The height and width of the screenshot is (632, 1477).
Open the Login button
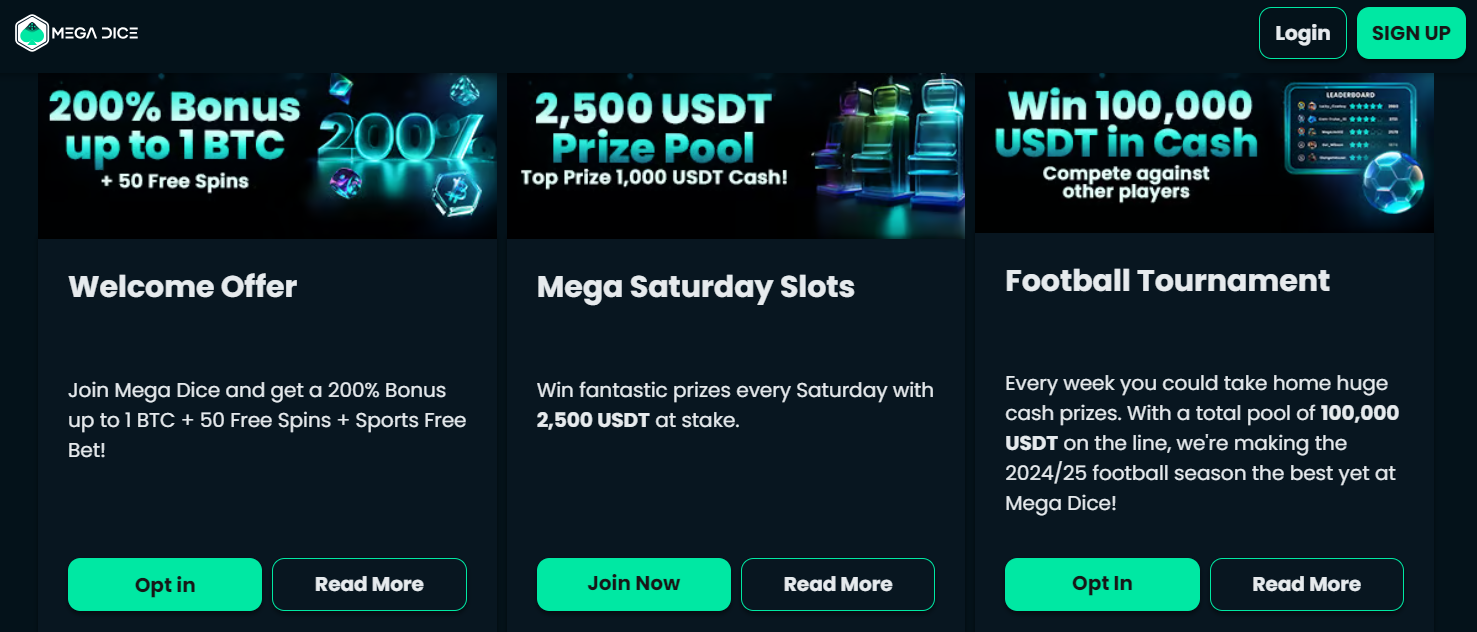[x=1302, y=33]
